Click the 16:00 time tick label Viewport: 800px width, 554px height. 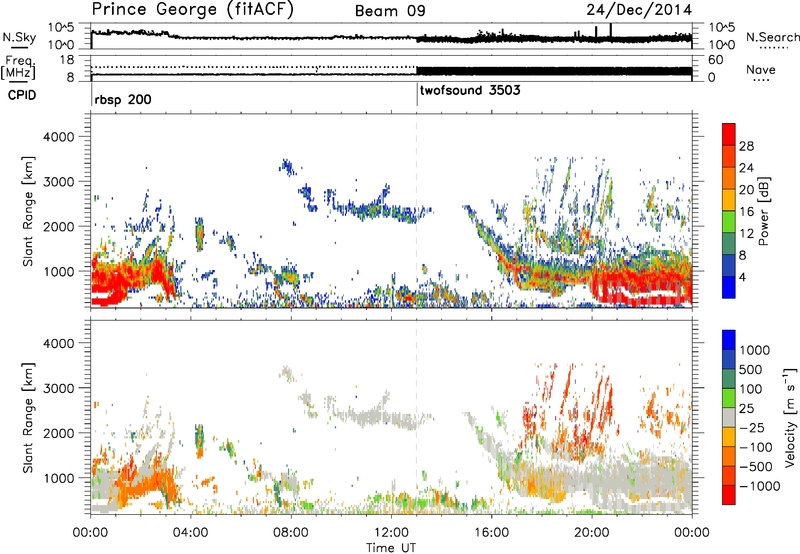[x=491, y=533]
